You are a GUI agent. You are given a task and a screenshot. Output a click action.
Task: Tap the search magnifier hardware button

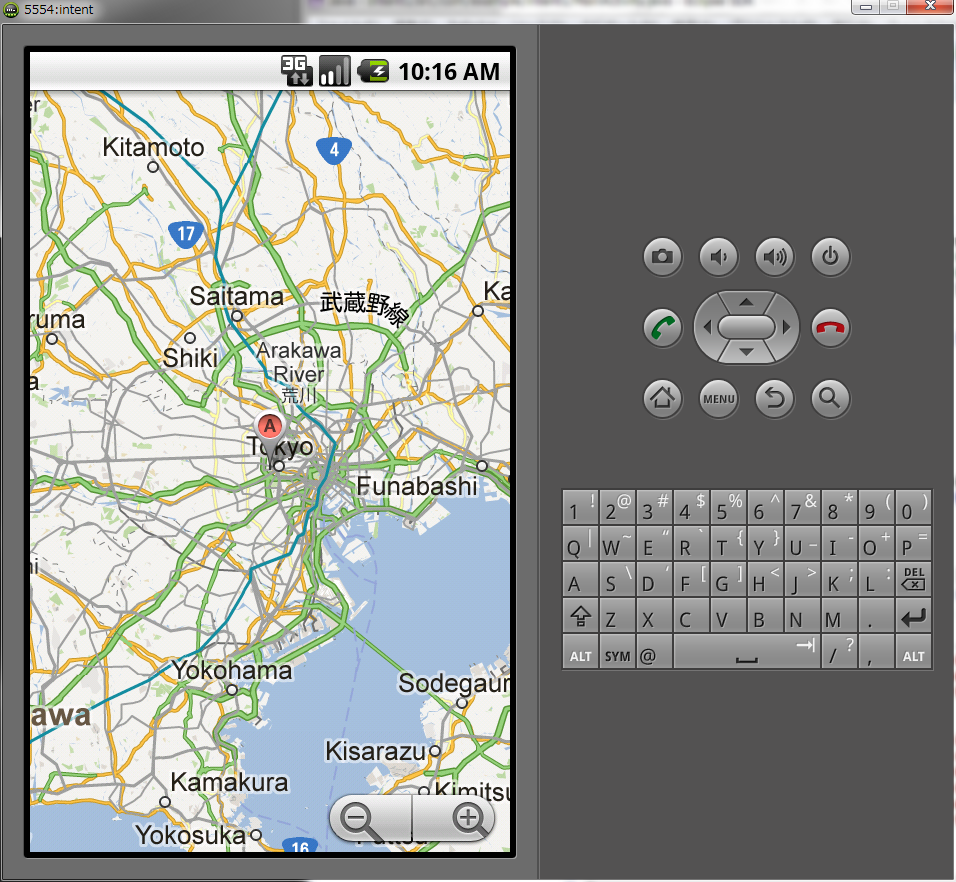coord(830,398)
